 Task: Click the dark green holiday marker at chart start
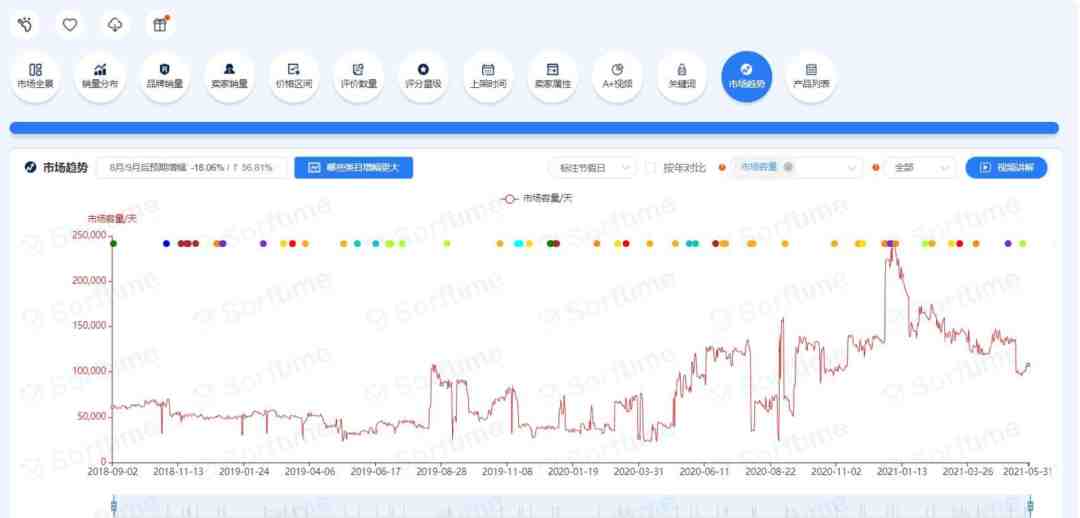pyautogui.click(x=114, y=244)
